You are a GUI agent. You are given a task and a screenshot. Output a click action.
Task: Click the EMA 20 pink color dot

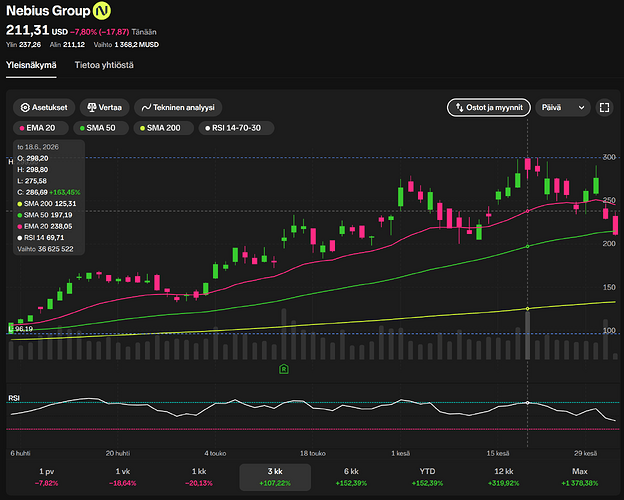click(22, 128)
